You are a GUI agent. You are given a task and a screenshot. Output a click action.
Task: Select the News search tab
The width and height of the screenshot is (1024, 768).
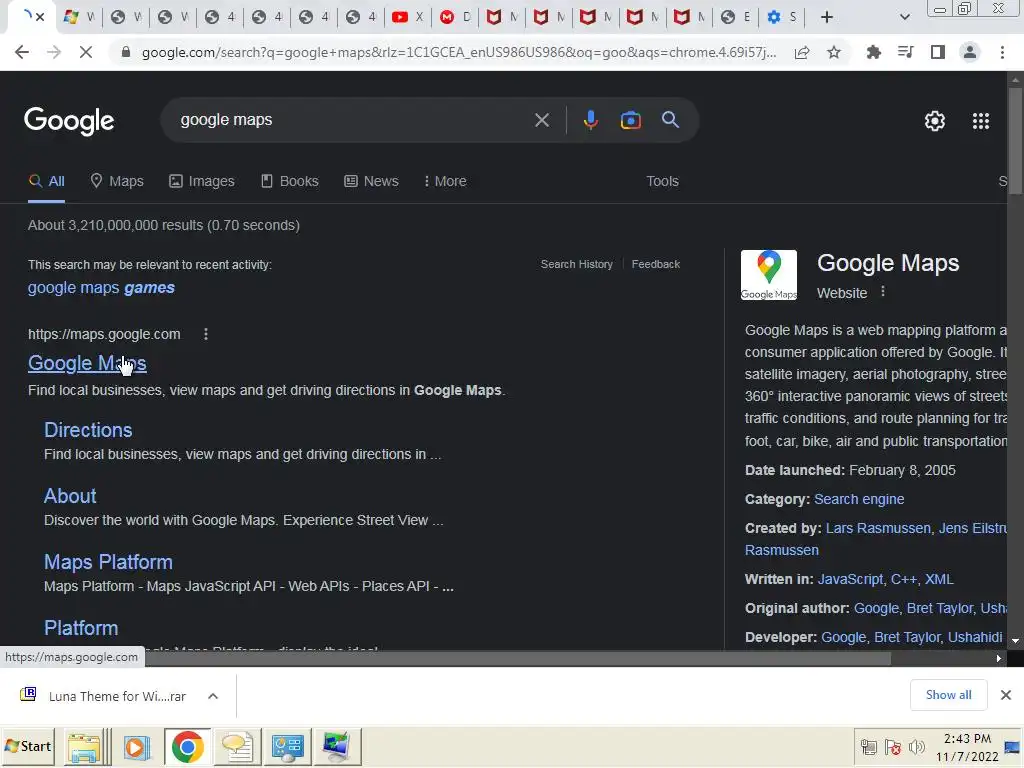tap(371, 182)
